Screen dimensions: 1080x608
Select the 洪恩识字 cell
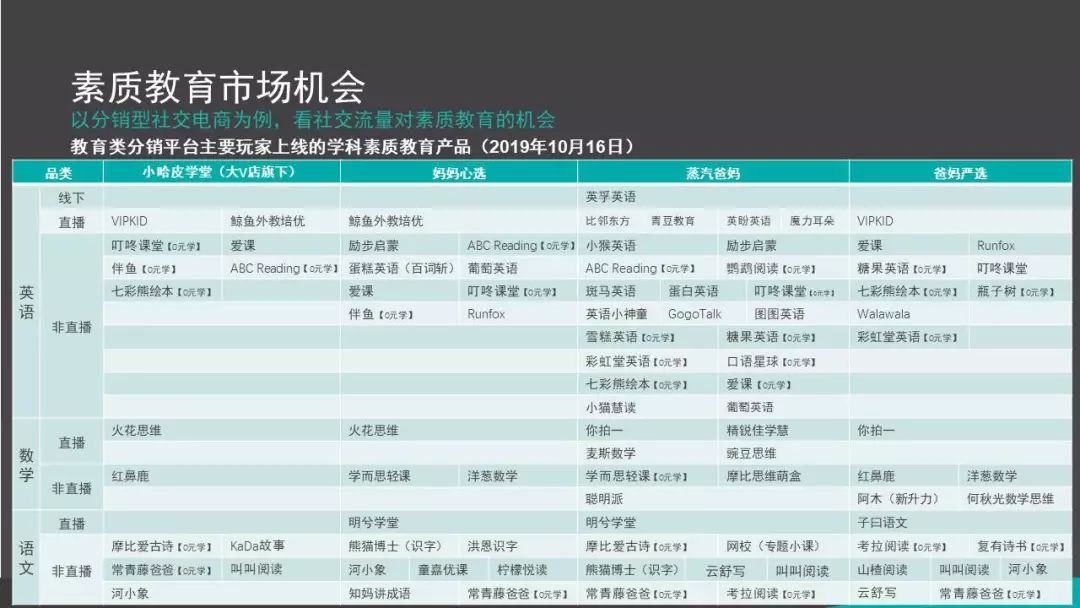click(x=492, y=546)
